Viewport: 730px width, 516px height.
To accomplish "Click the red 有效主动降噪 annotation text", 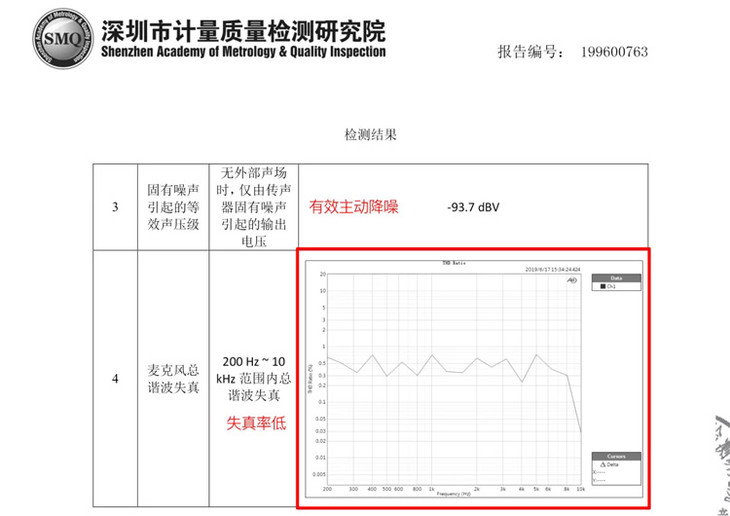I will click(x=354, y=207).
